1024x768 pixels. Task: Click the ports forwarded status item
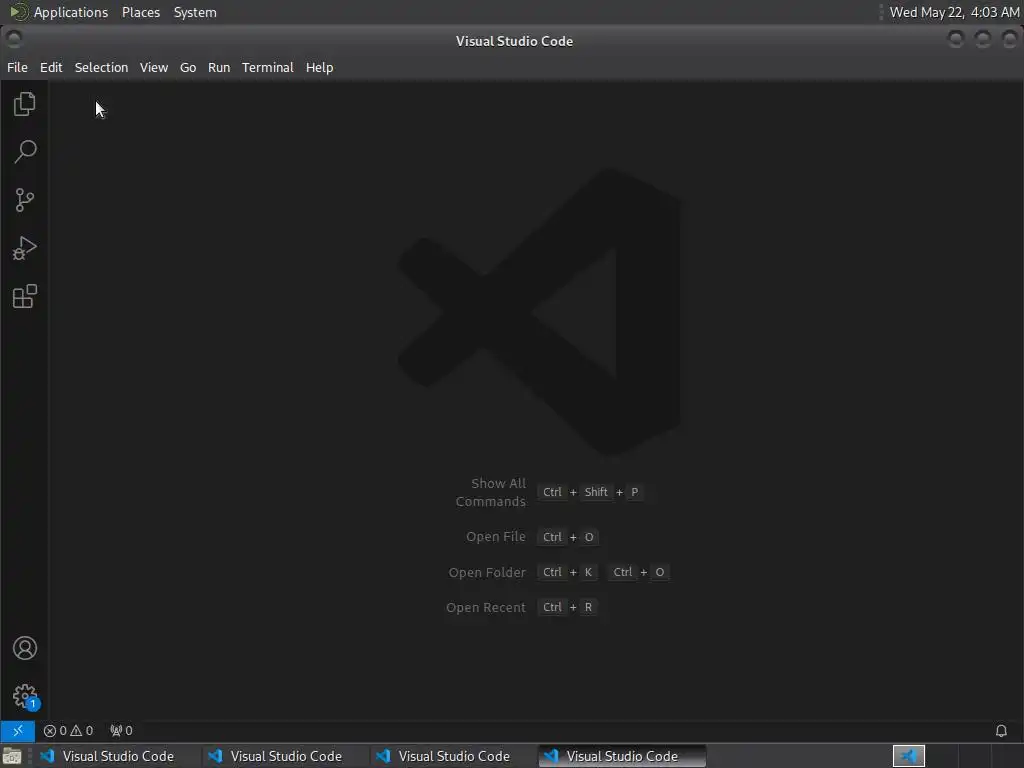tap(121, 730)
